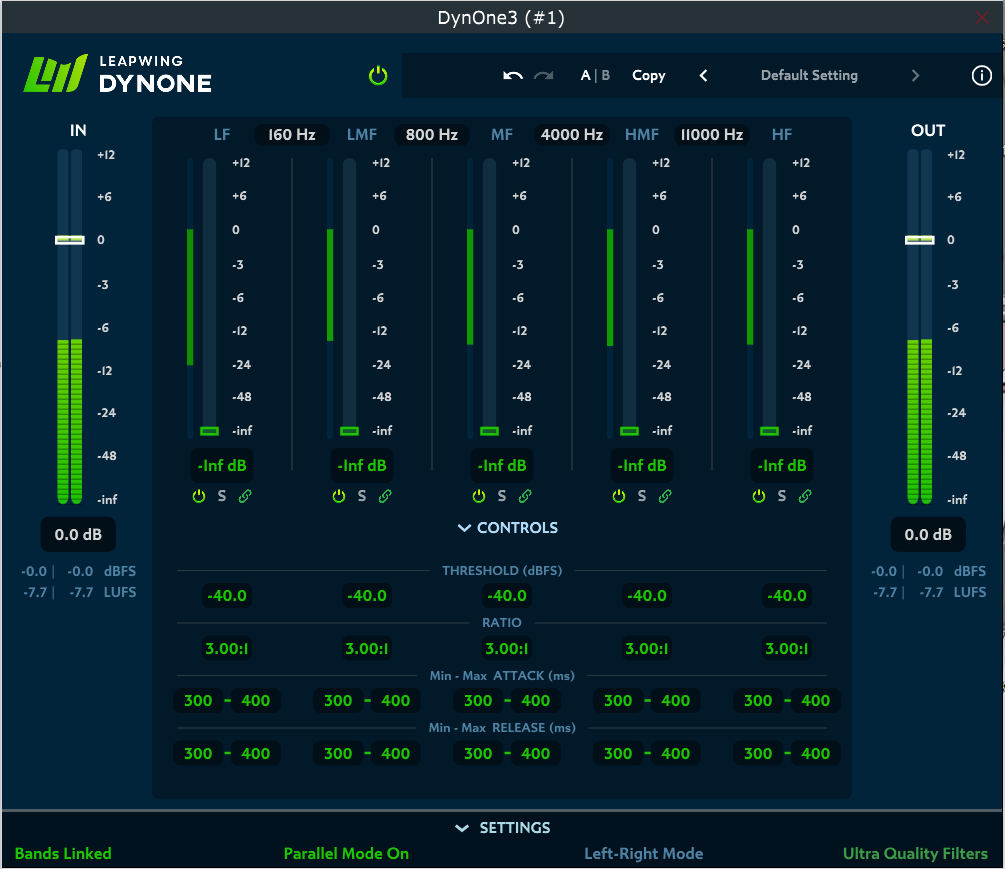Go to the next preset arrow
This screenshot has width=1005, height=869.
pos(915,76)
